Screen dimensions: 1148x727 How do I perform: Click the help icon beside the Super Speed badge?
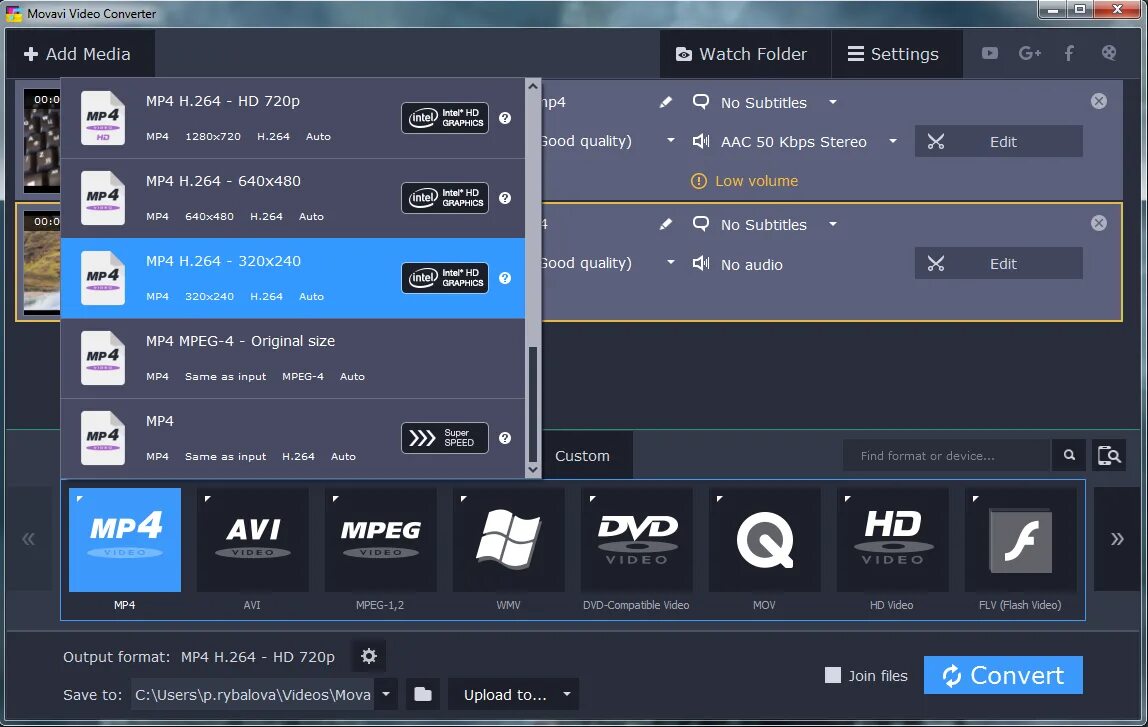click(505, 438)
